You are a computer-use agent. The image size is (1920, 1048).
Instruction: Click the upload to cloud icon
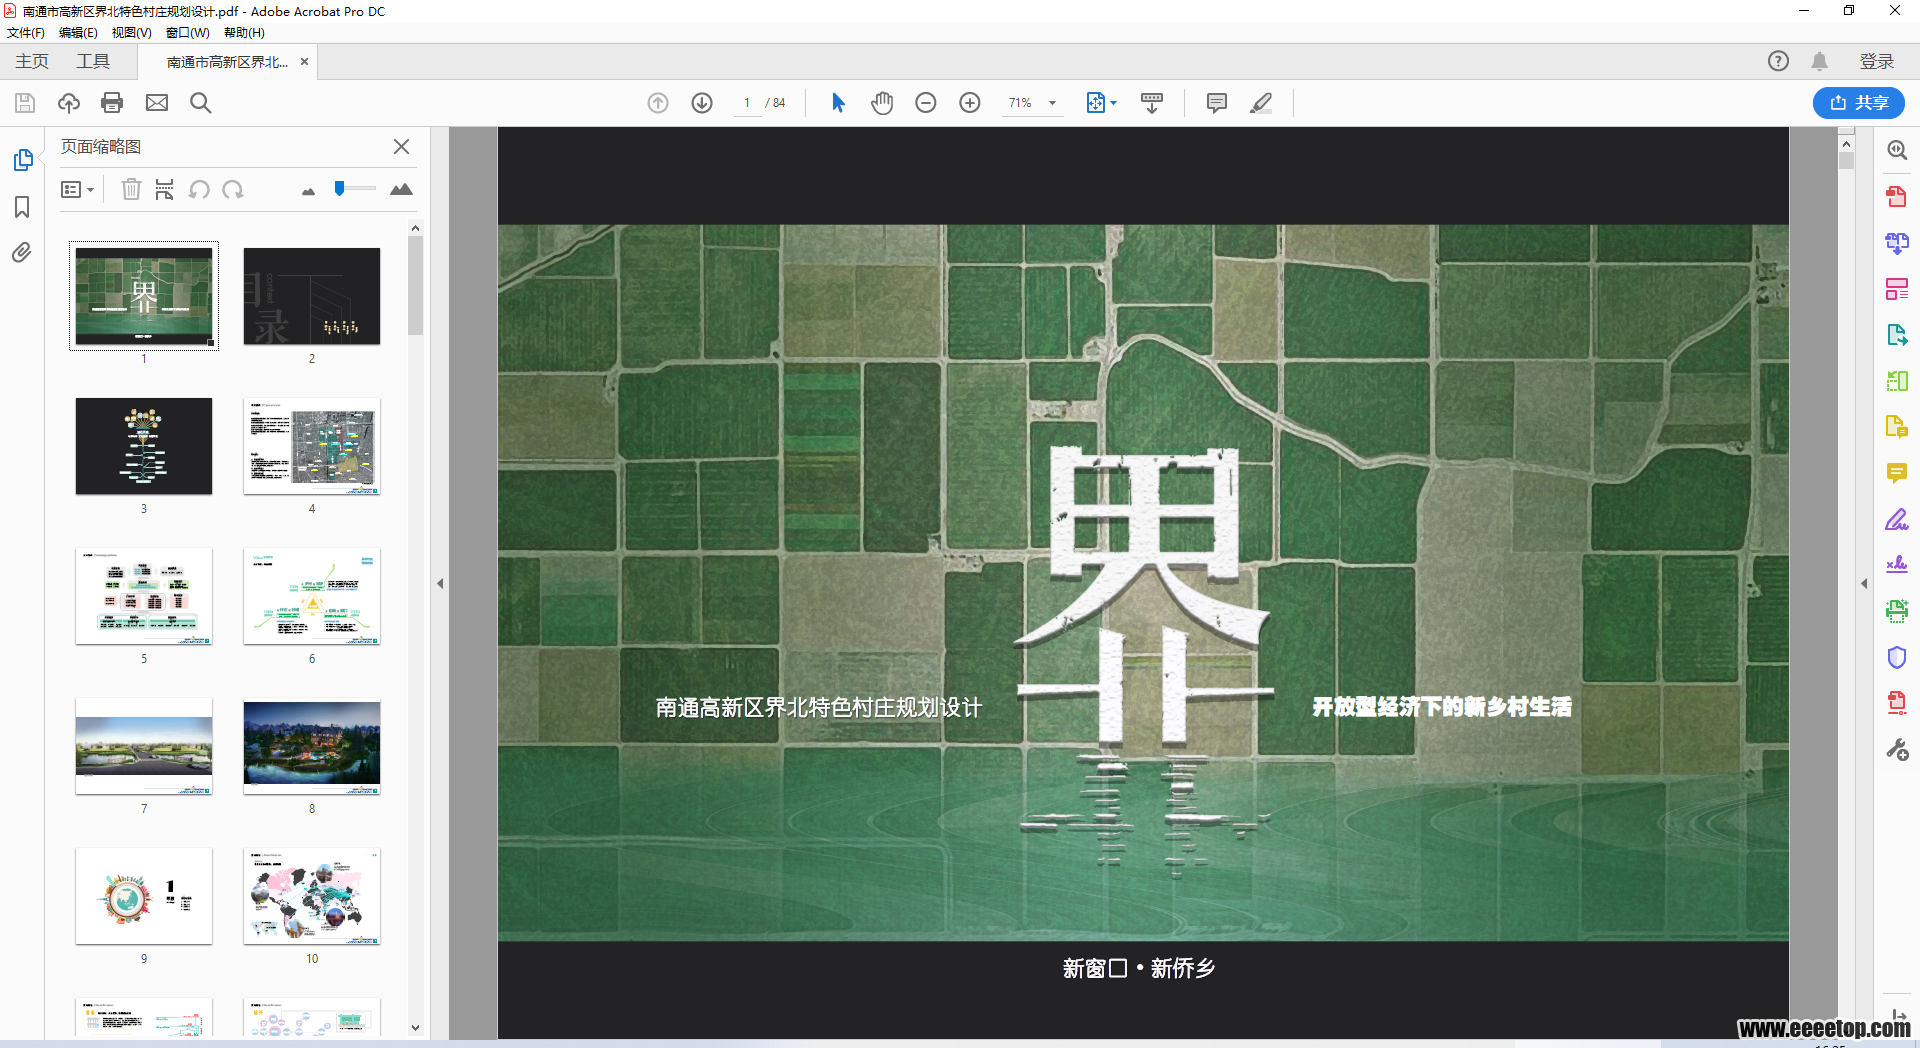point(69,103)
